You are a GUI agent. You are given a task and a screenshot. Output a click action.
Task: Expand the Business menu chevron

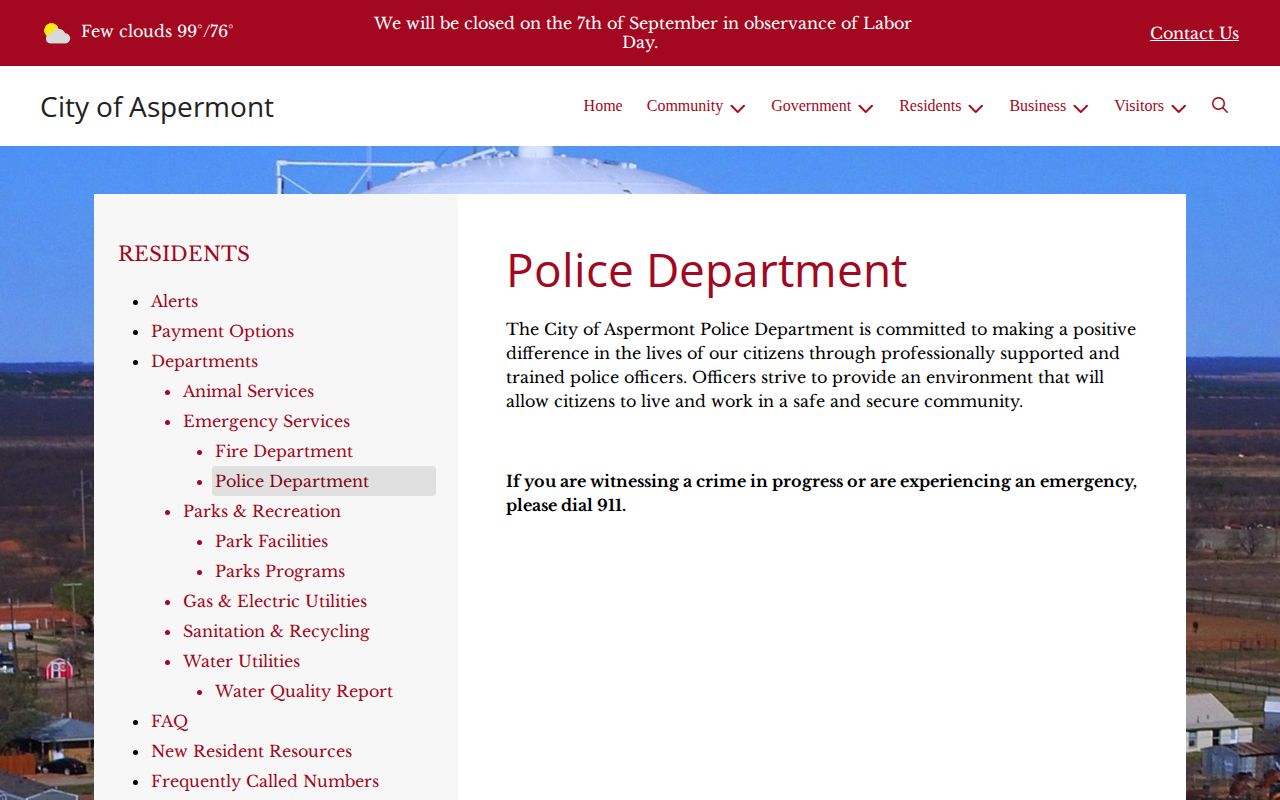1081,108
